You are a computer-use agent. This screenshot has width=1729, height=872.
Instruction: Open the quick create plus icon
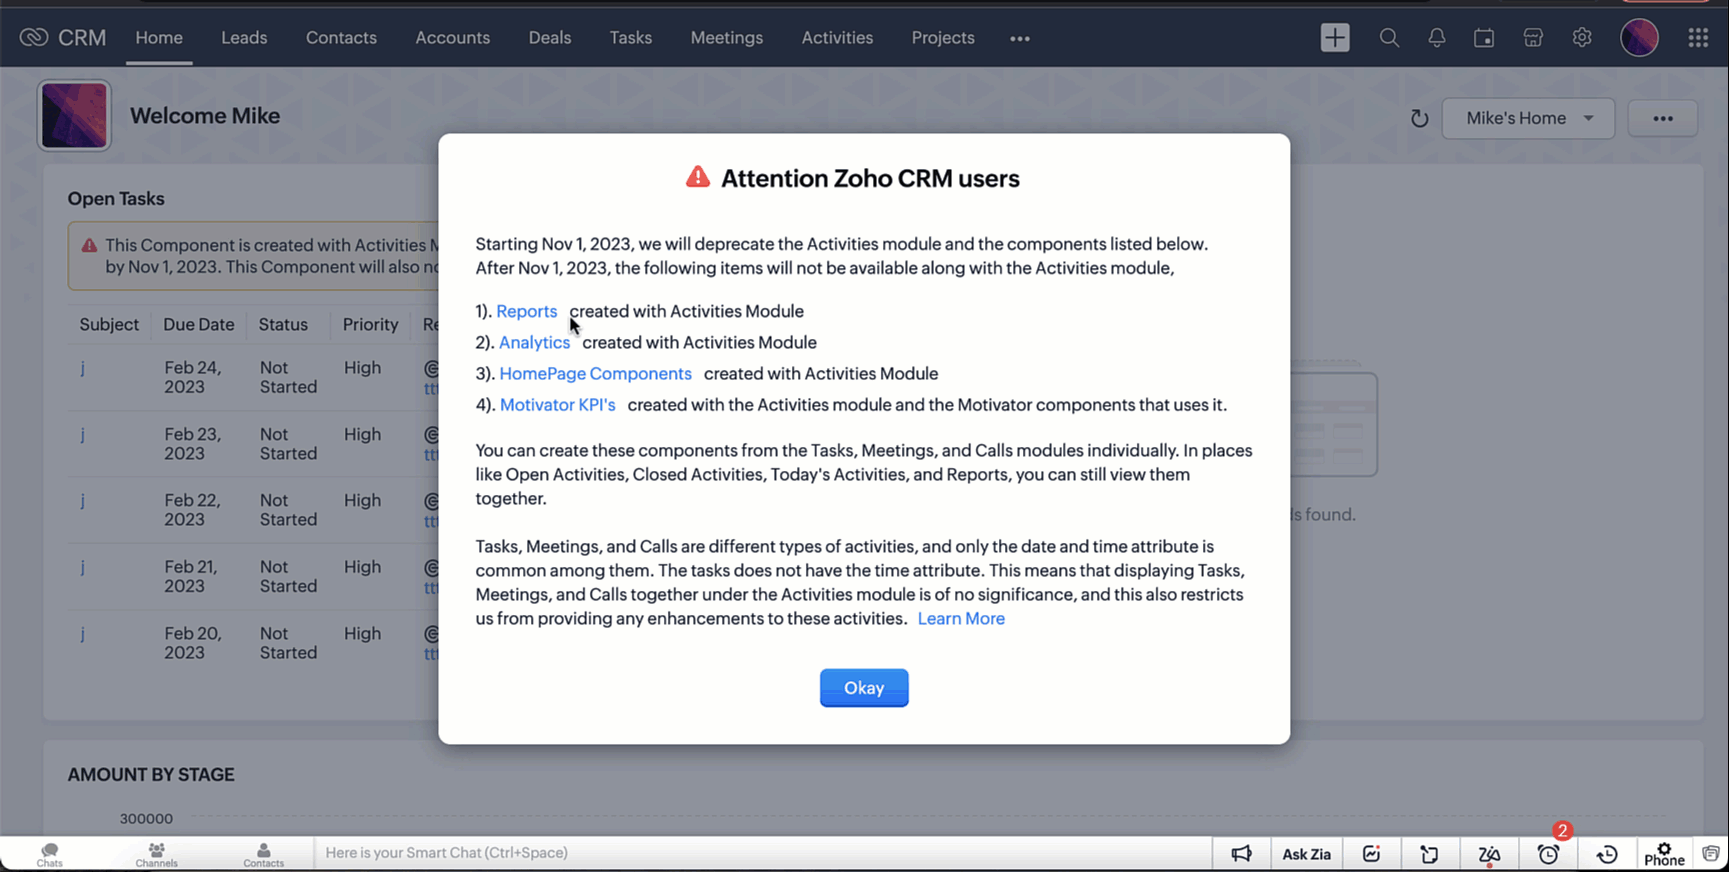pos(1335,38)
